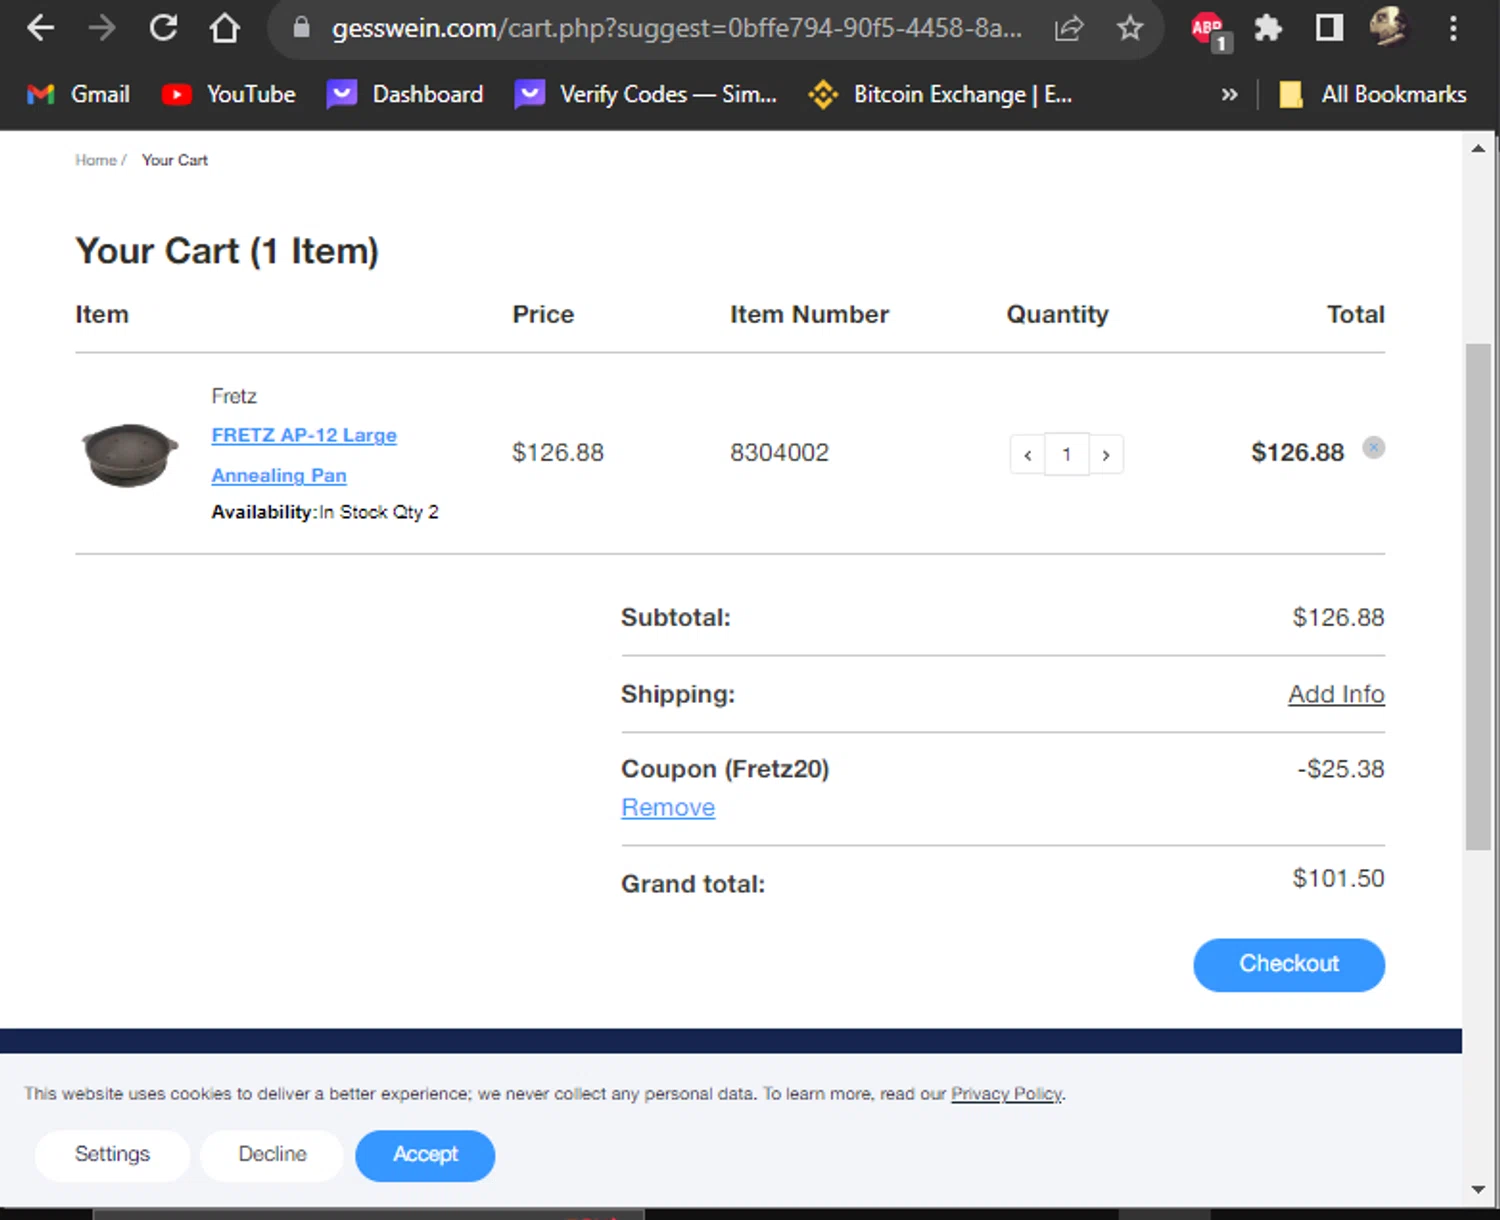This screenshot has width=1500, height=1220.
Task: Reload the page with refresh icon
Action: pyautogui.click(x=163, y=27)
